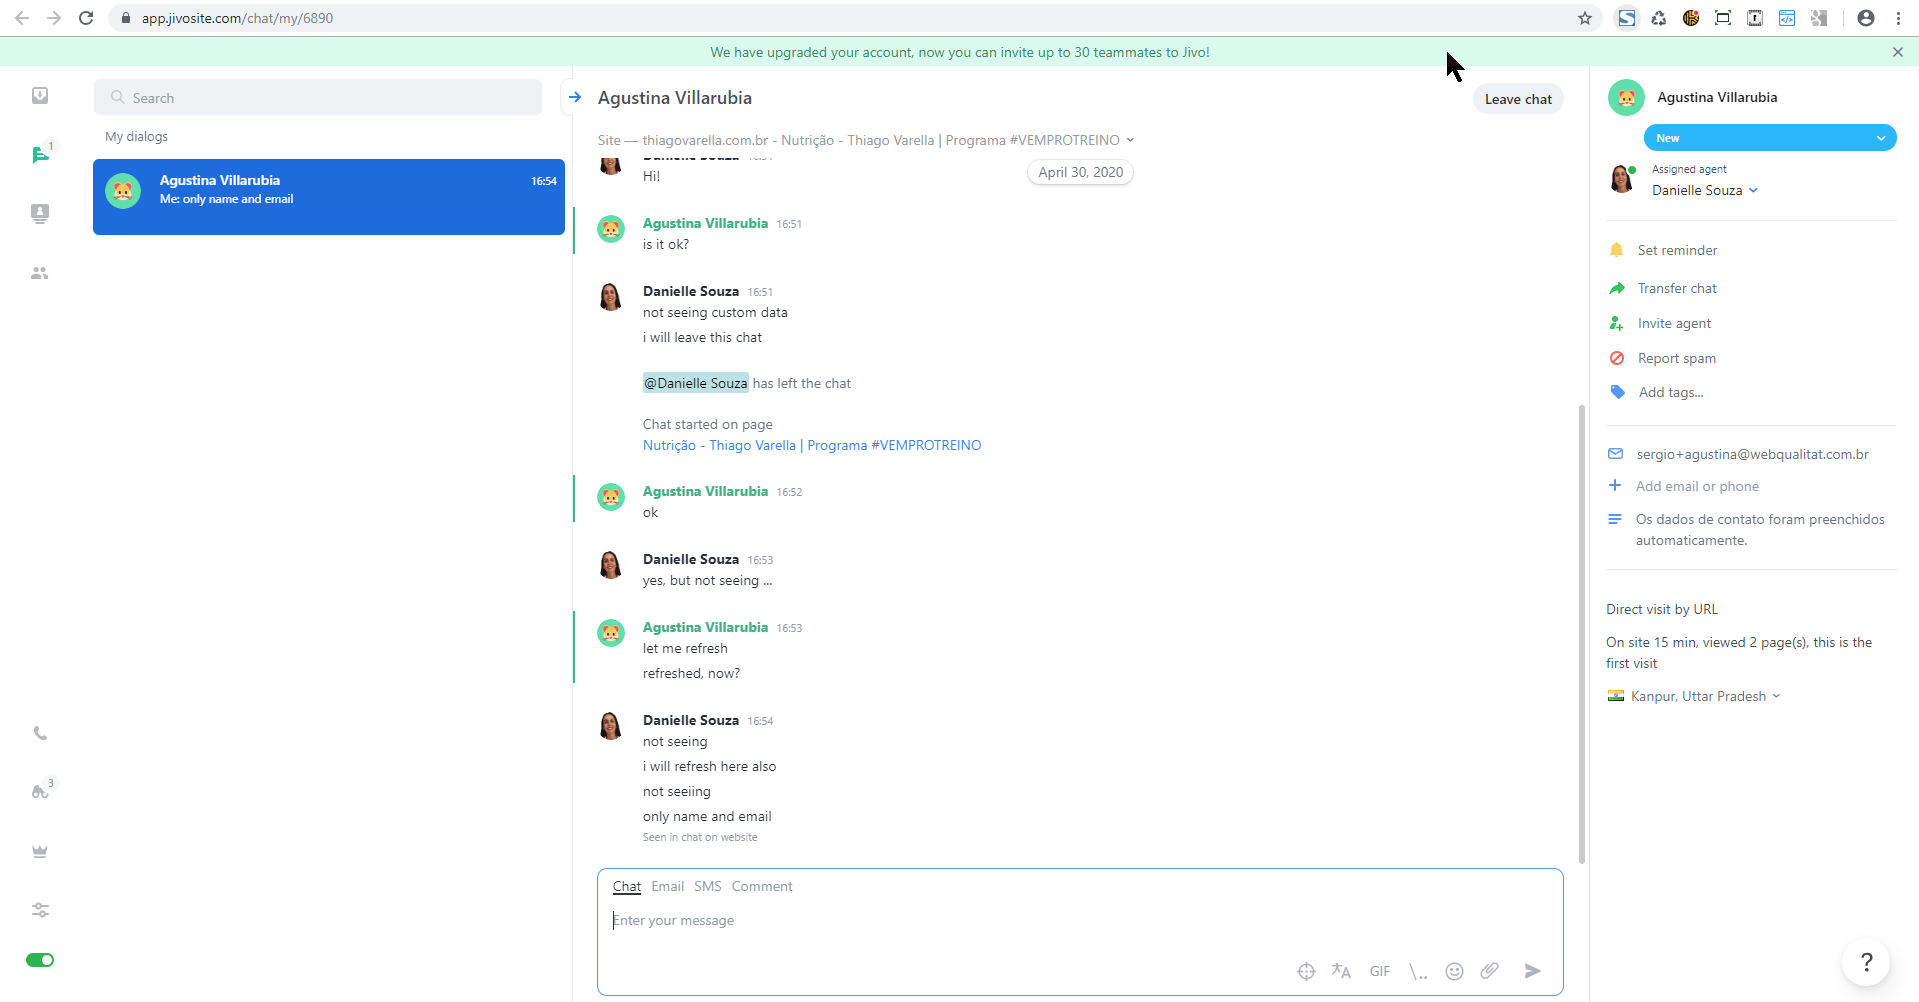Viewport: 1919px width, 1002px height.
Task: Click the 'only name and email' message
Action: coord(707,816)
